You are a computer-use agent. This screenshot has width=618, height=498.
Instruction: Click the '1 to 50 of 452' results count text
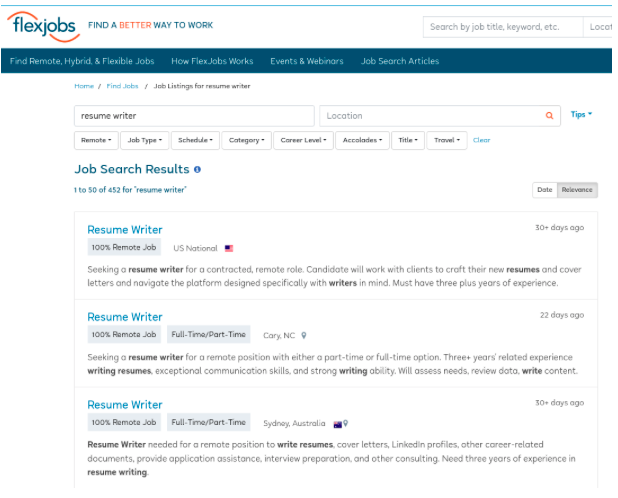pos(130,190)
